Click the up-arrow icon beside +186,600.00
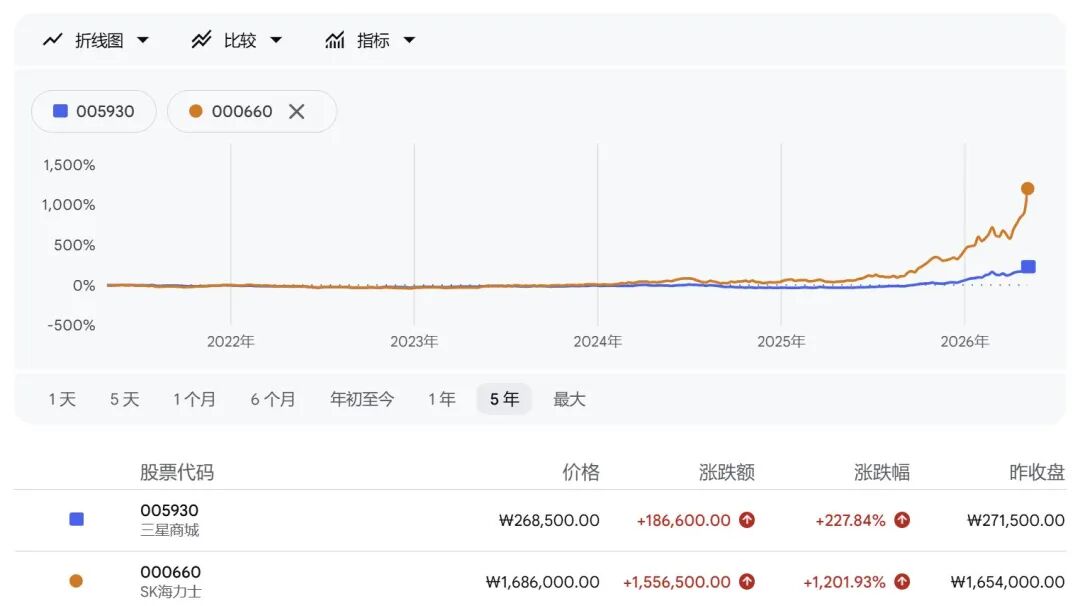The height and width of the screenshot is (606, 1080). coord(747,520)
